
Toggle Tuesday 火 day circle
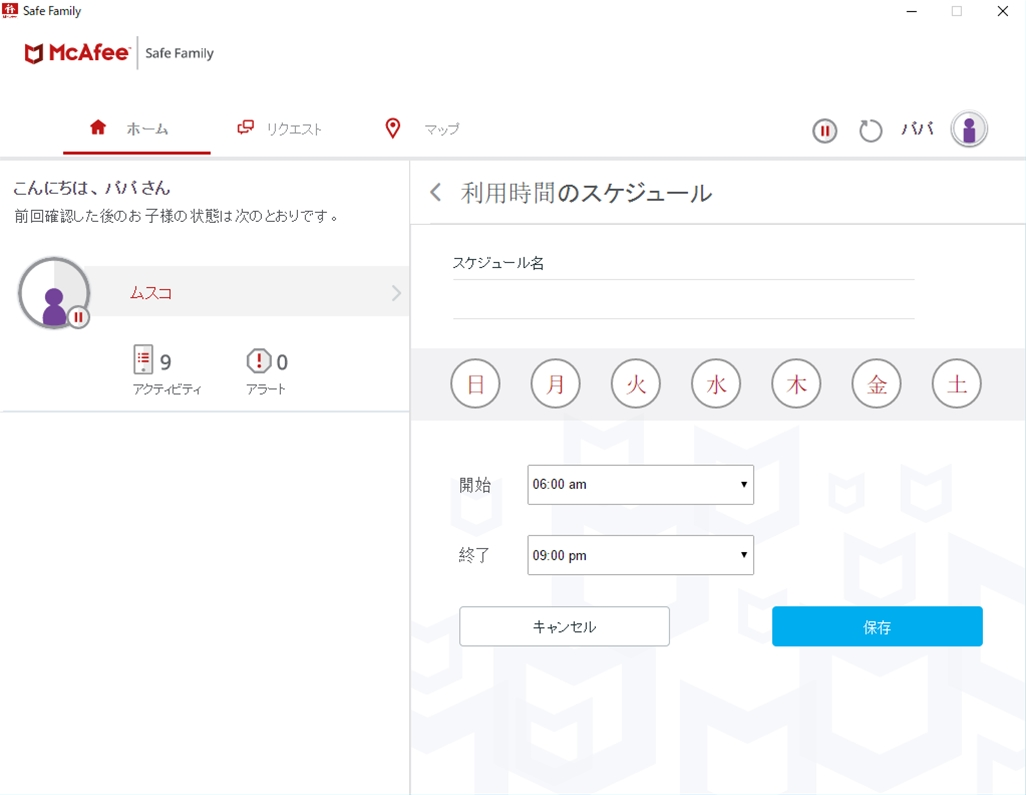click(636, 383)
